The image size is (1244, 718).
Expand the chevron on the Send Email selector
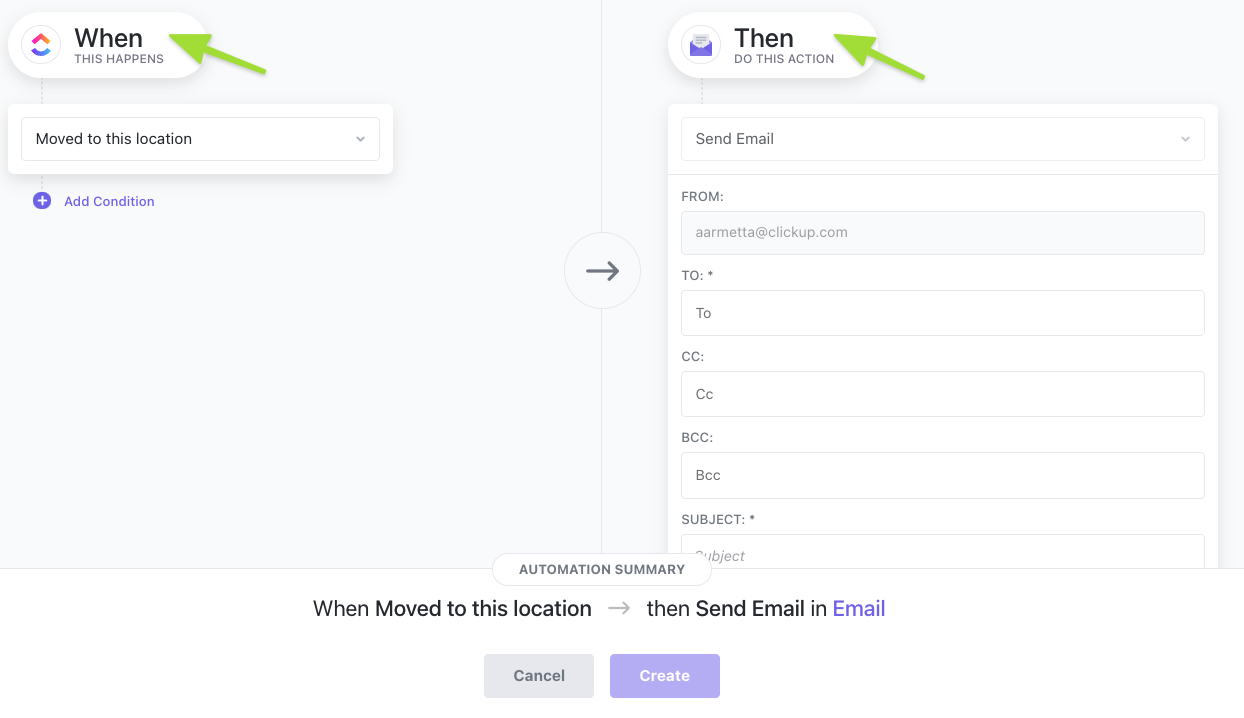(x=1185, y=140)
